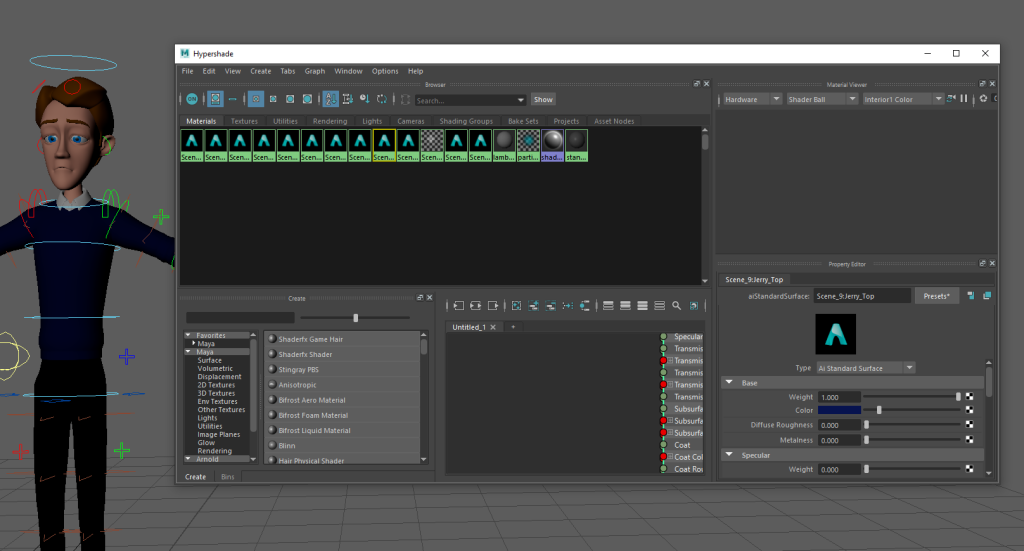Open the Interior1 Color environment dropdown
1024x551 pixels.
[903, 99]
